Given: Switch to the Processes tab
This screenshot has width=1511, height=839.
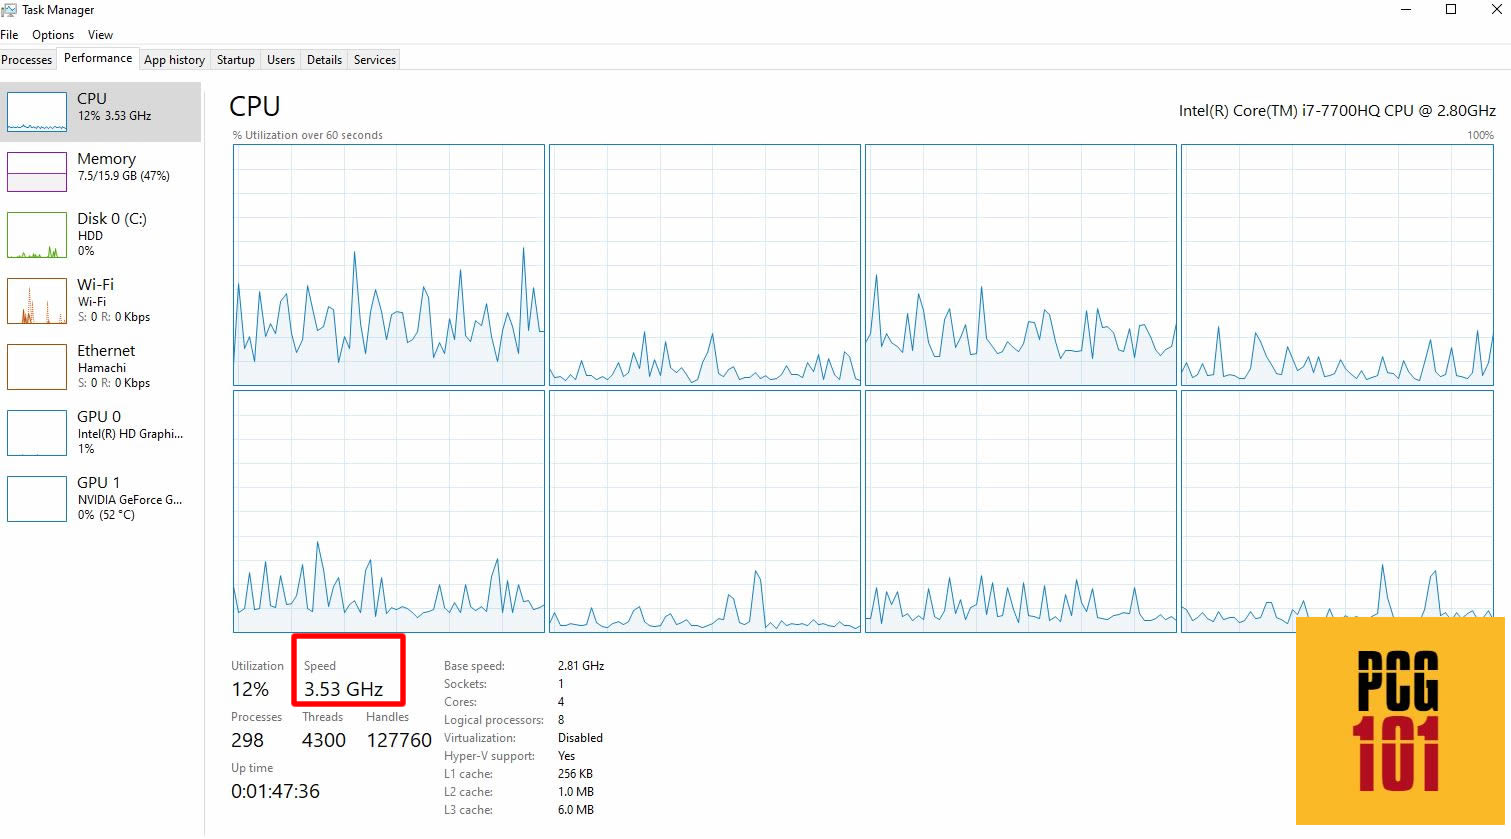Looking at the screenshot, I should (26, 59).
